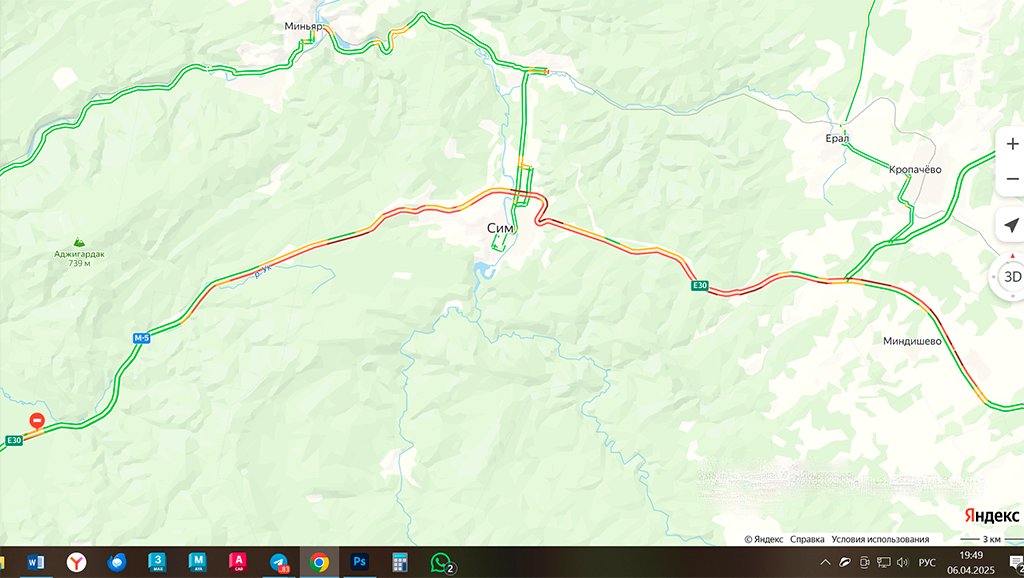Click the Сим town label
The width and height of the screenshot is (1024, 578).
(x=500, y=228)
